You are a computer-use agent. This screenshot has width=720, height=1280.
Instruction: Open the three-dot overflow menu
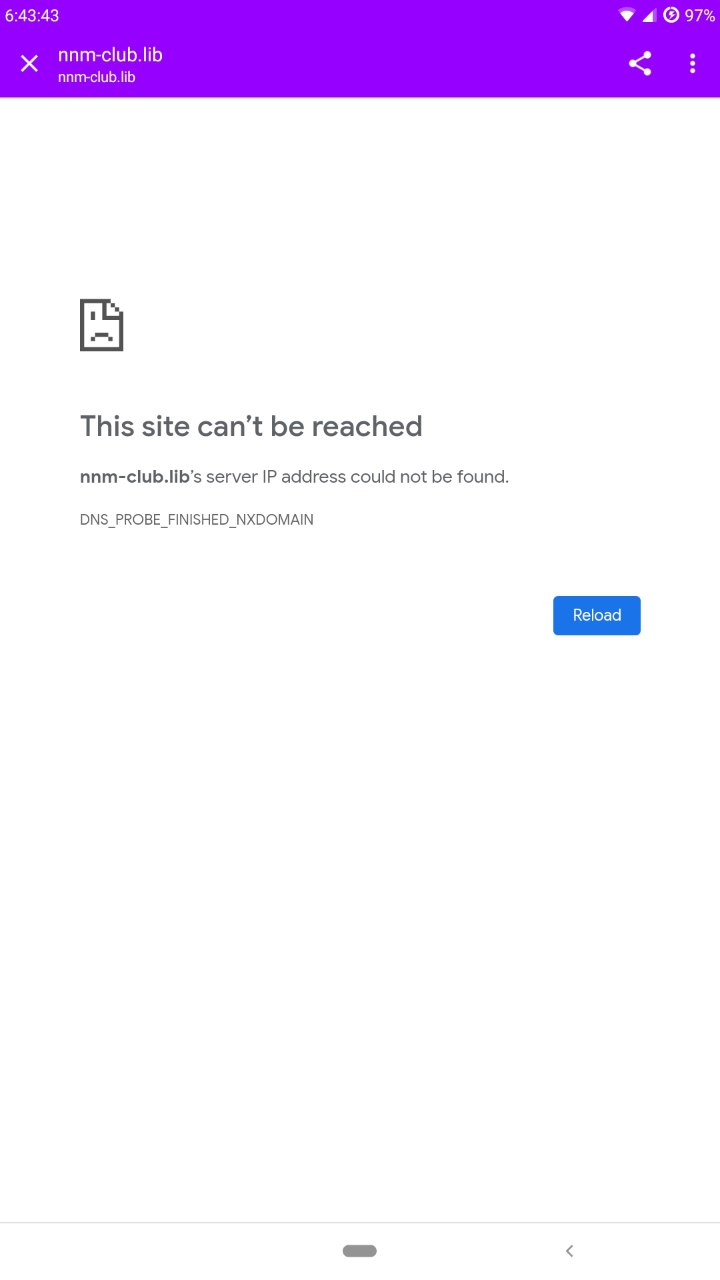tap(692, 64)
